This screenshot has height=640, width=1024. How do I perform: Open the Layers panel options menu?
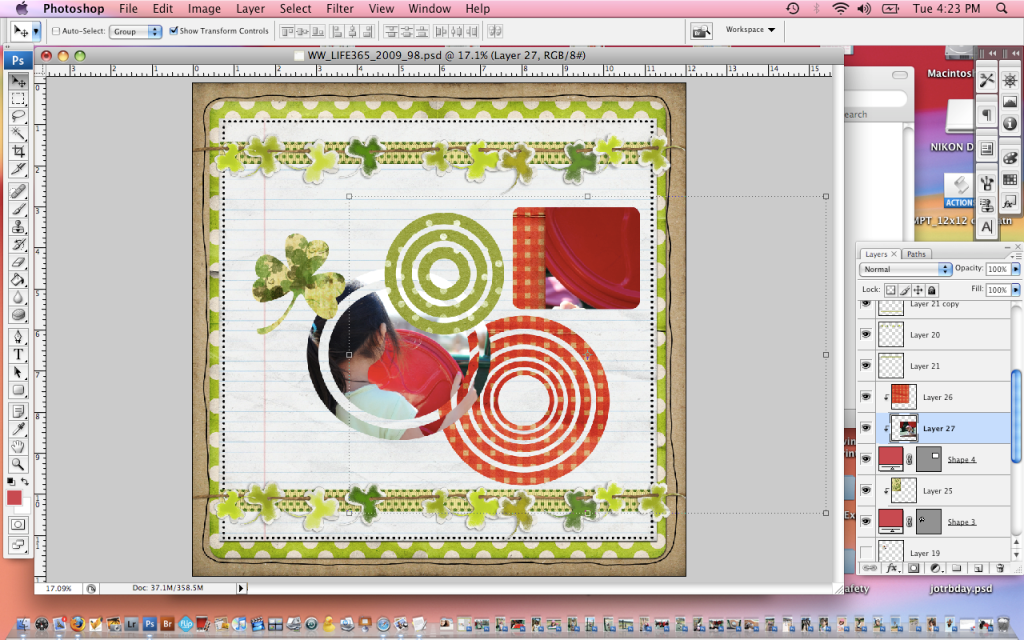(x=1016, y=255)
